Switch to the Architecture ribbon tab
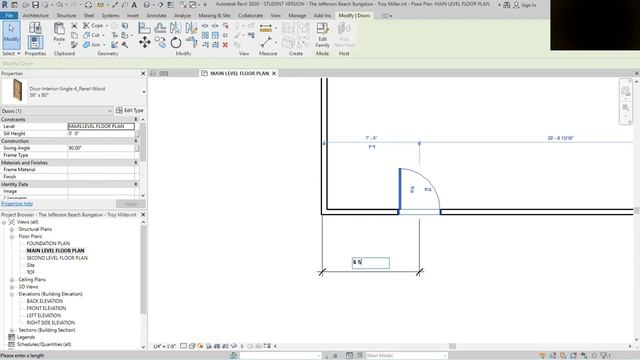This screenshot has width=640, height=360. (36, 16)
